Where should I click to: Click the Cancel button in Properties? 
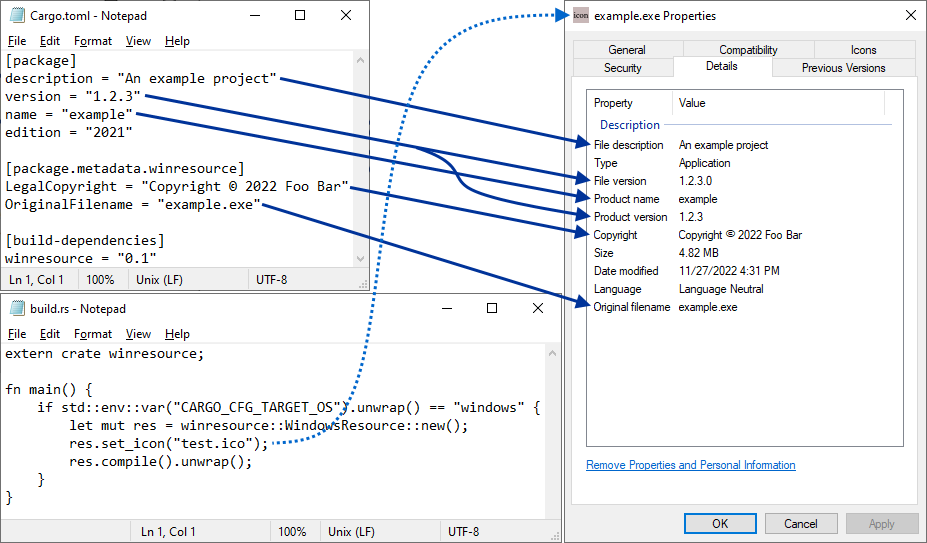pos(800,523)
